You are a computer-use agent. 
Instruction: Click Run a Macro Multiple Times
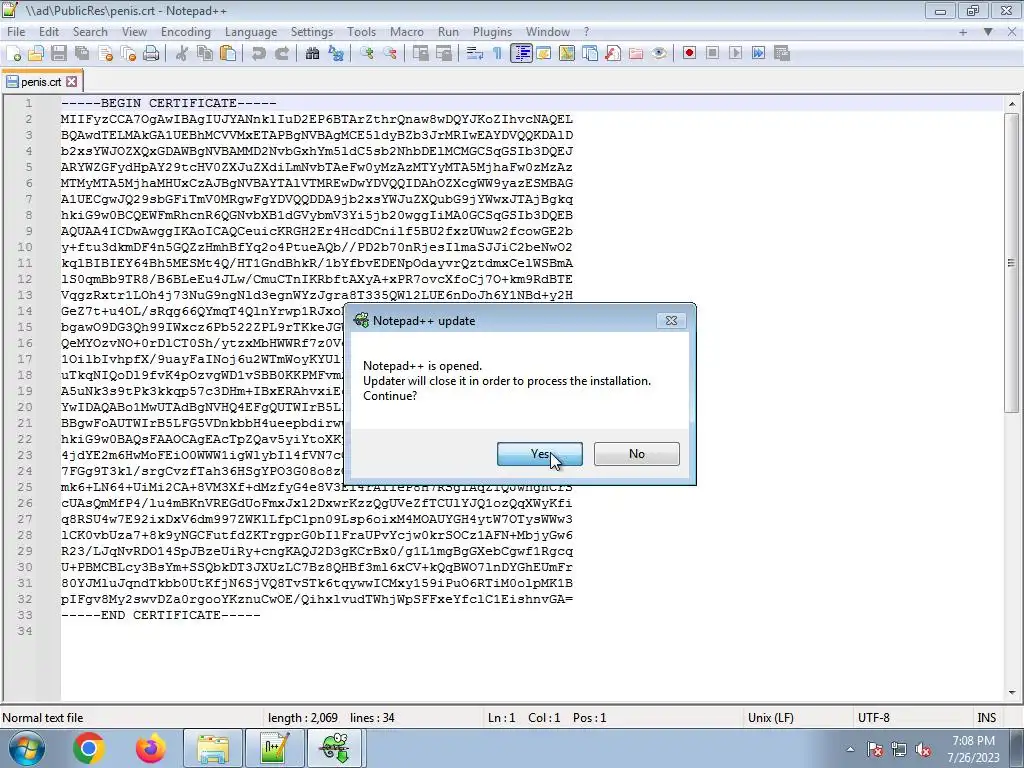(x=758, y=54)
